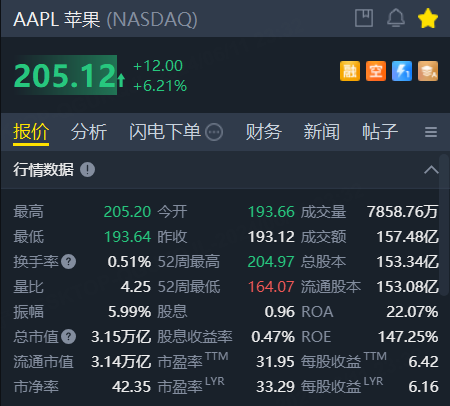Viewport: 450px width, 406px height.
Task: Click the 量比 value 4.25
Action: pyautogui.click(x=136, y=287)
